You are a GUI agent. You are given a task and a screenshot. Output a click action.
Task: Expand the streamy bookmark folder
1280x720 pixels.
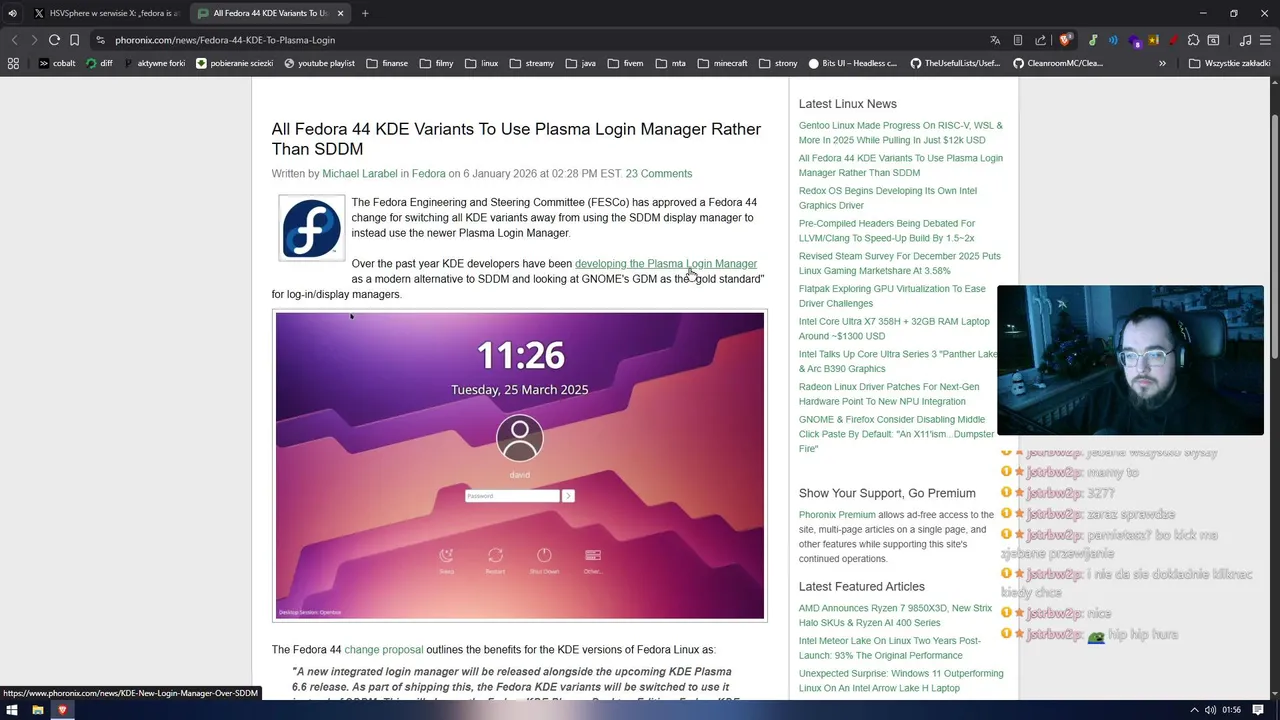click(532, 63)
